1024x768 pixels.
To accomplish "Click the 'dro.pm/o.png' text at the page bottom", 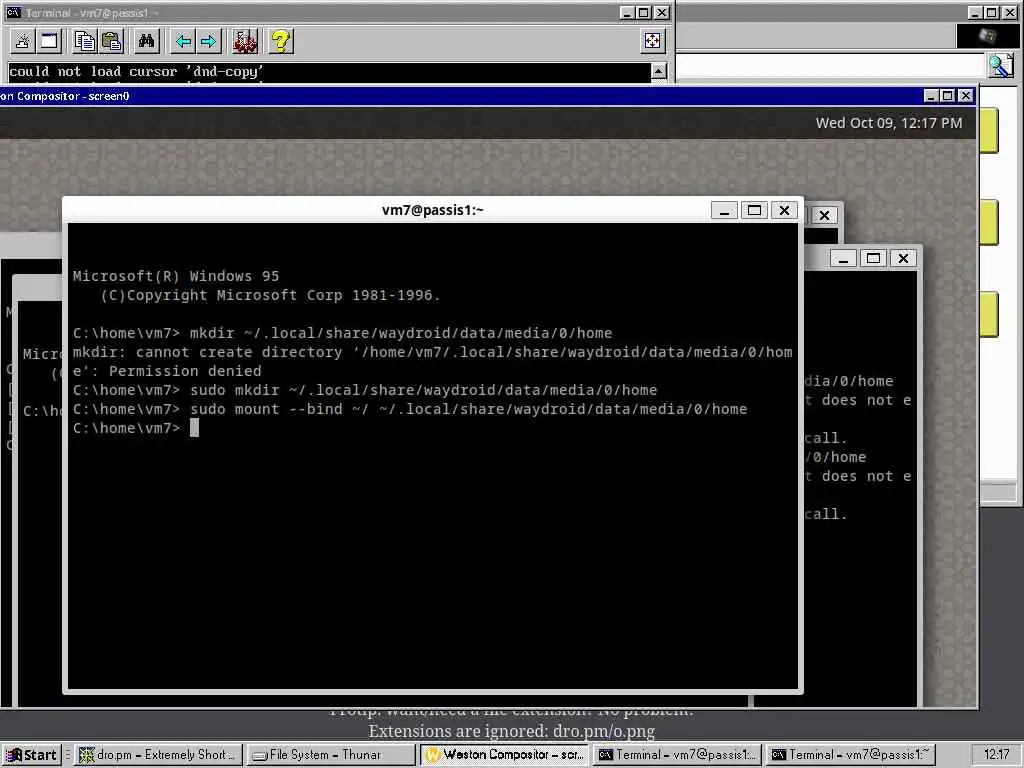I will (603, 731).
